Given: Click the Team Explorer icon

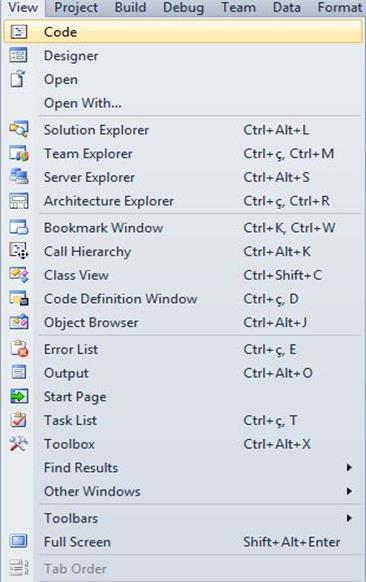Looking at the screenshot, I should 19,154.
